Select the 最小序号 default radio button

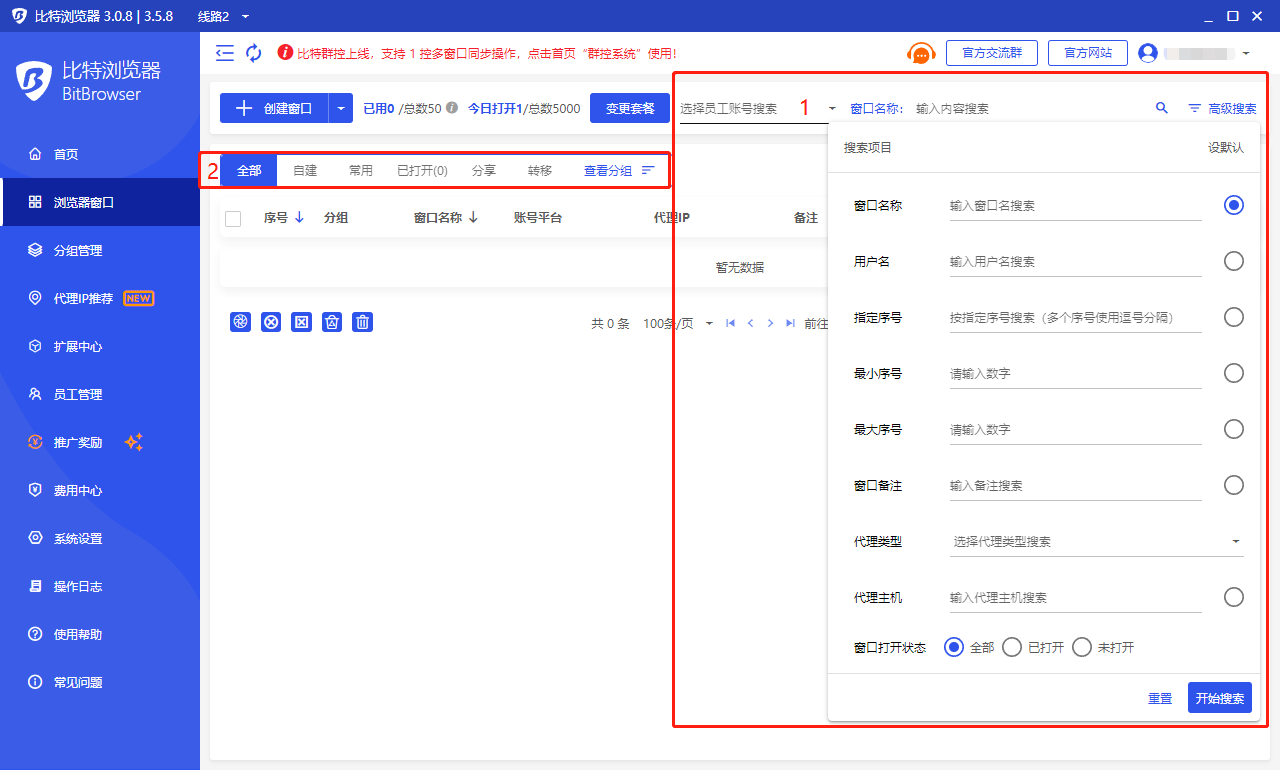[x=1234, y=373]
